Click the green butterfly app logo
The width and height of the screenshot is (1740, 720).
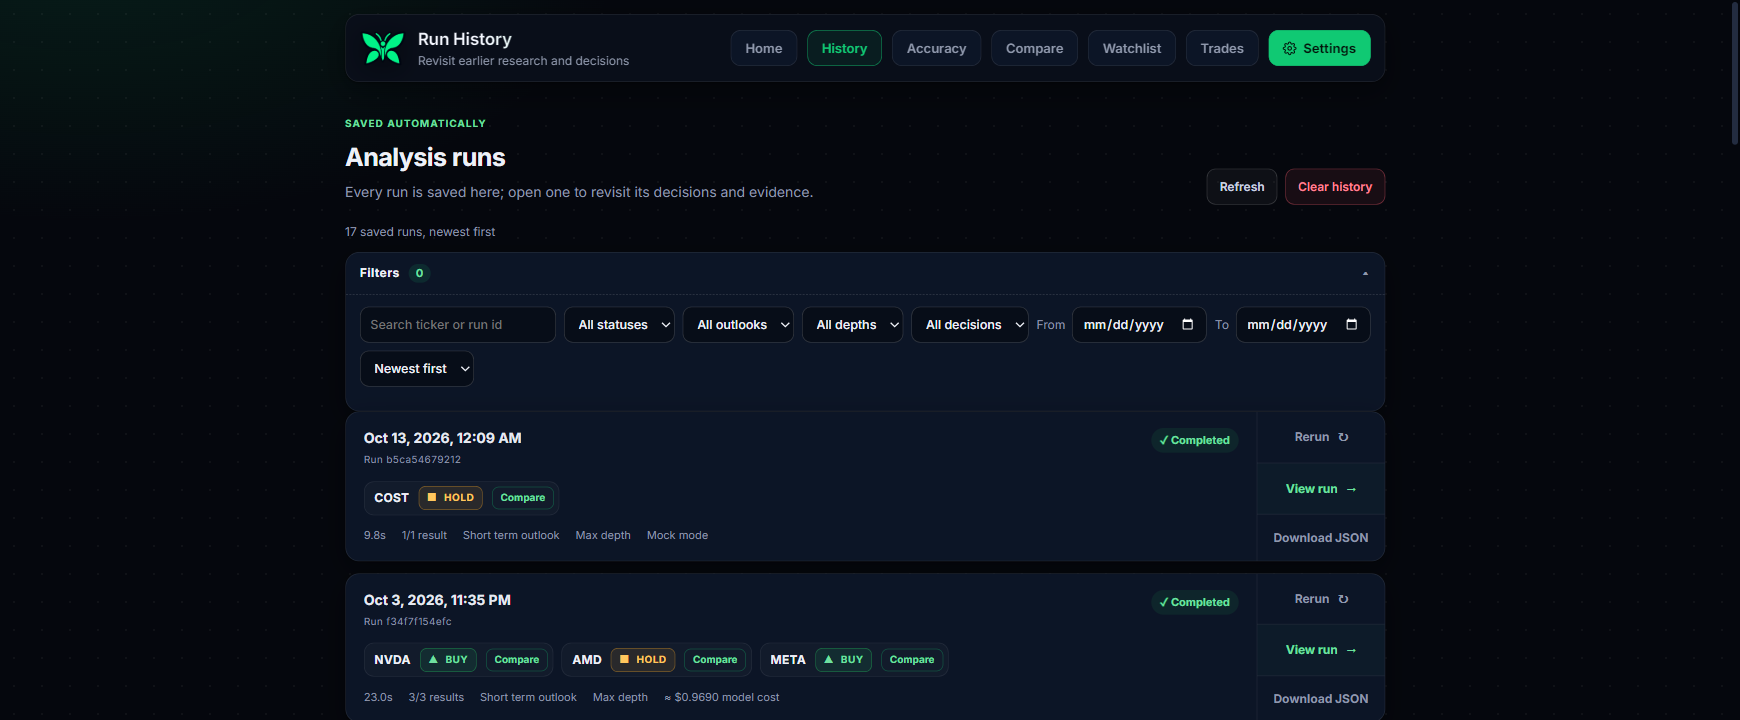[x=382, y=48]
